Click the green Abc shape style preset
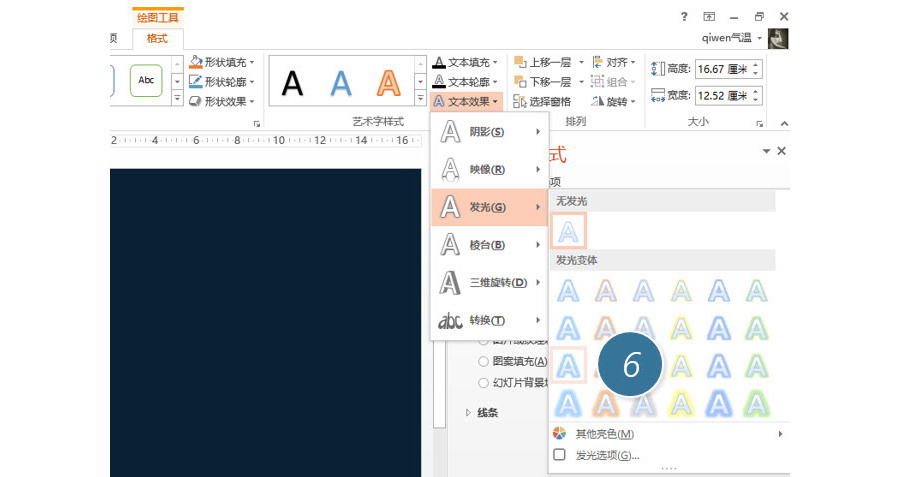Viewport: 900px width, 477px height. pos(146,80)
